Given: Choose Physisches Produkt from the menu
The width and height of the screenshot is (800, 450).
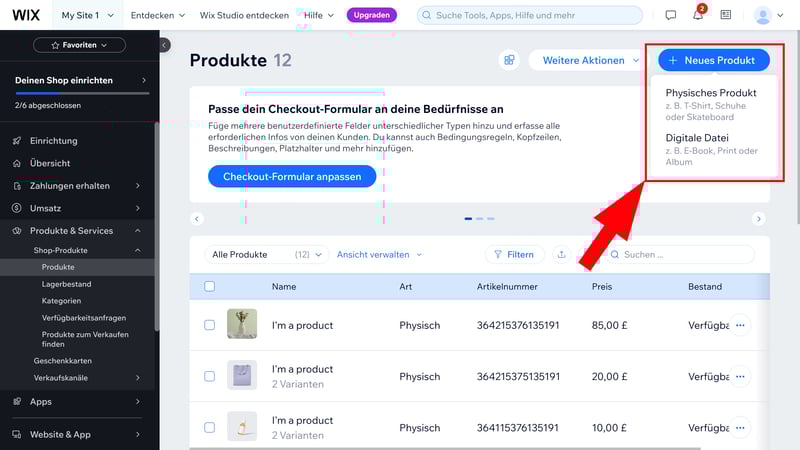Looking at the screenshot, I should pyautogui.click(x=711, y=93).
